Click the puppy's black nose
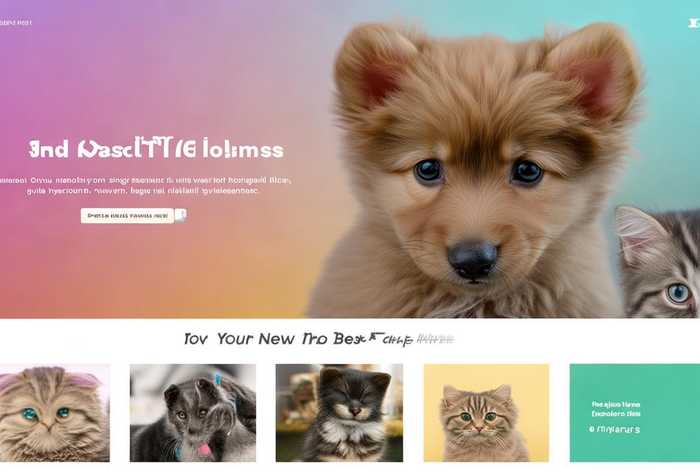This screenshot has width=700, height=470. 473,259
